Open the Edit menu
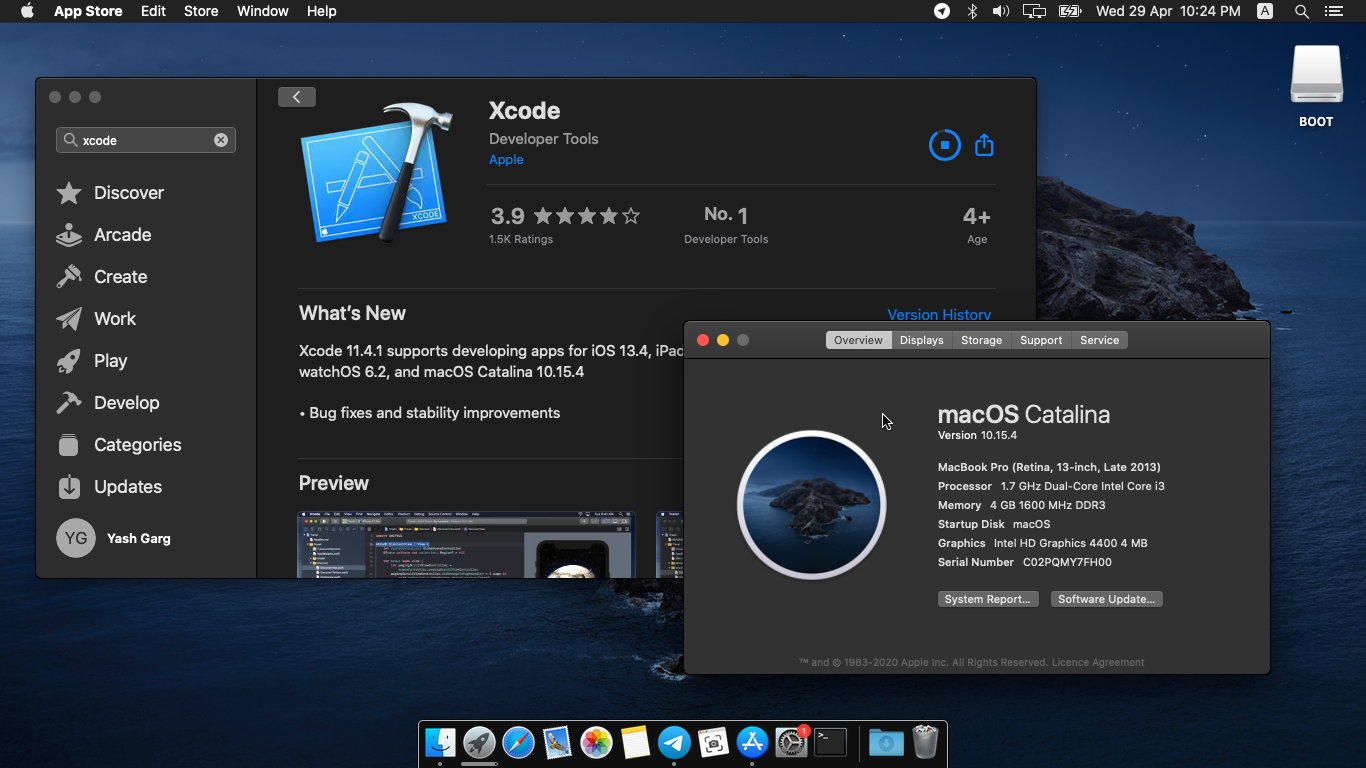The width and height of the screenshot is (1366, 768). [x=153, y=11]
